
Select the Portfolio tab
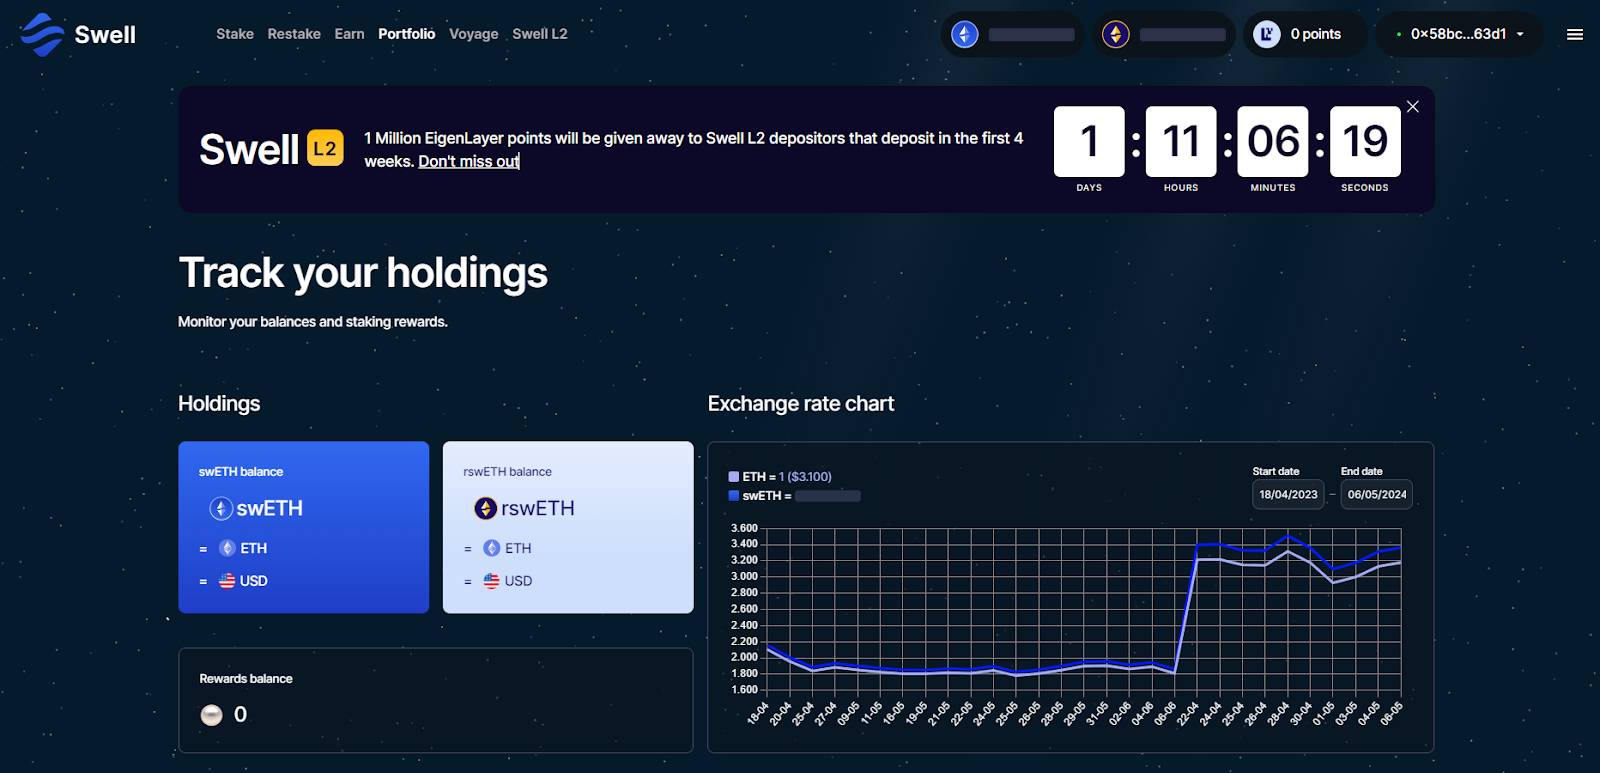(x=406, y=34)
